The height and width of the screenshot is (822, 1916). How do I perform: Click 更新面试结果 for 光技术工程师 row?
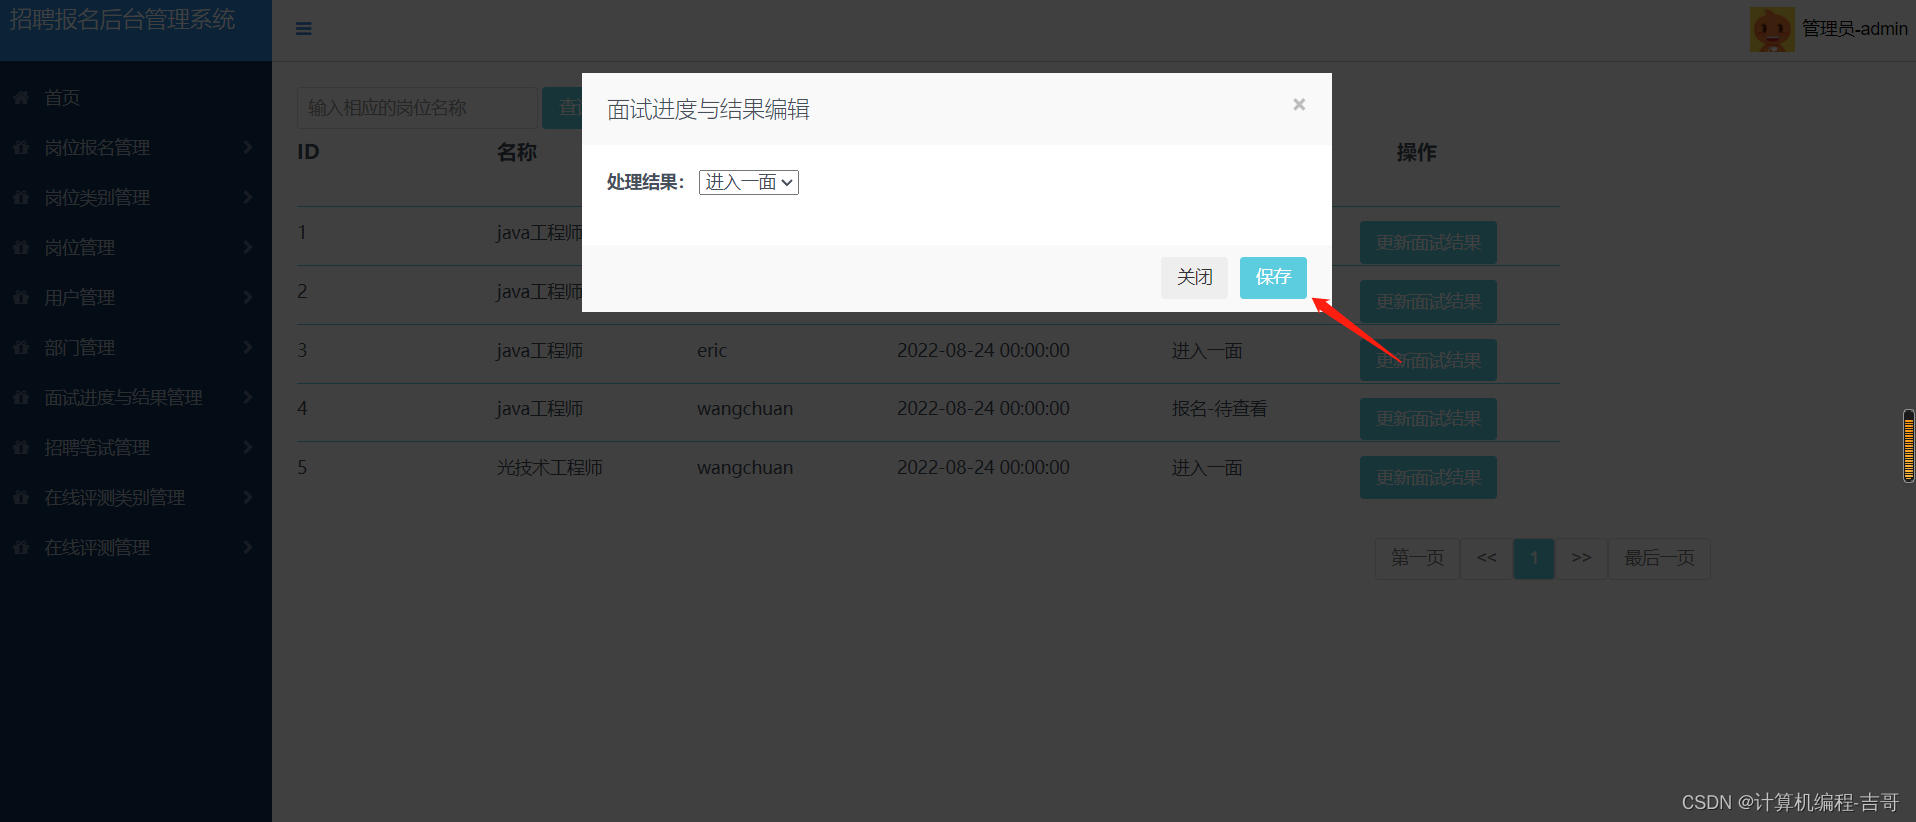tap(1428, 477)
